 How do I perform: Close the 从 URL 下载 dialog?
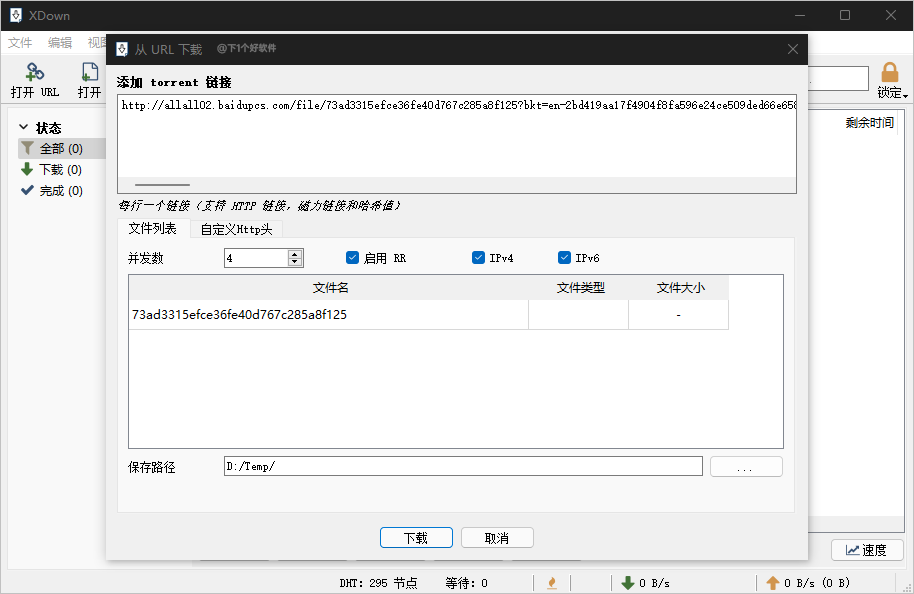tap(793, 50)
